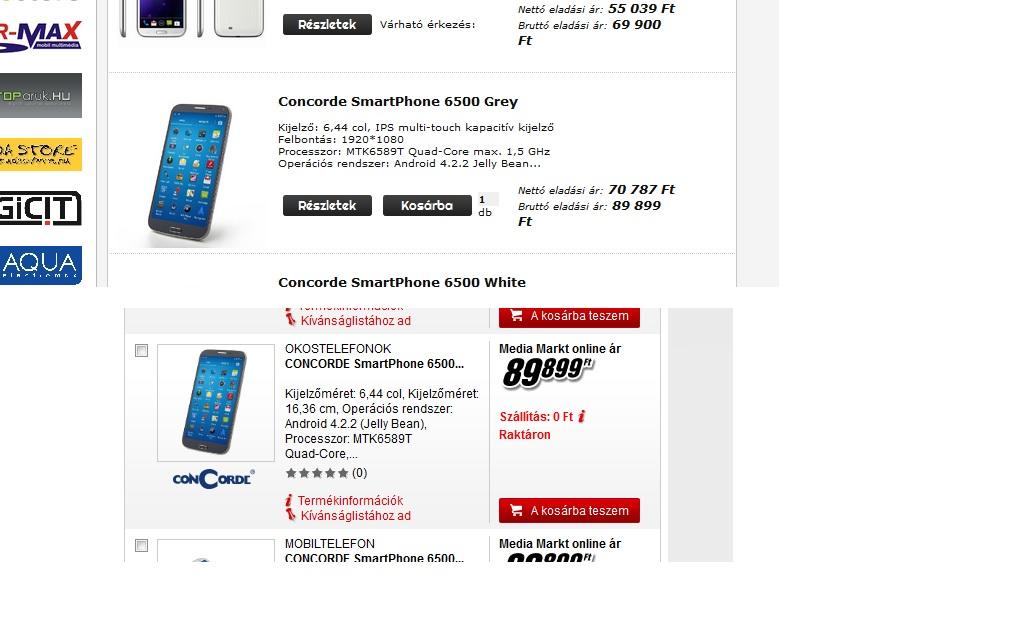Open the GiCiT partner logo

pos(41,208)
